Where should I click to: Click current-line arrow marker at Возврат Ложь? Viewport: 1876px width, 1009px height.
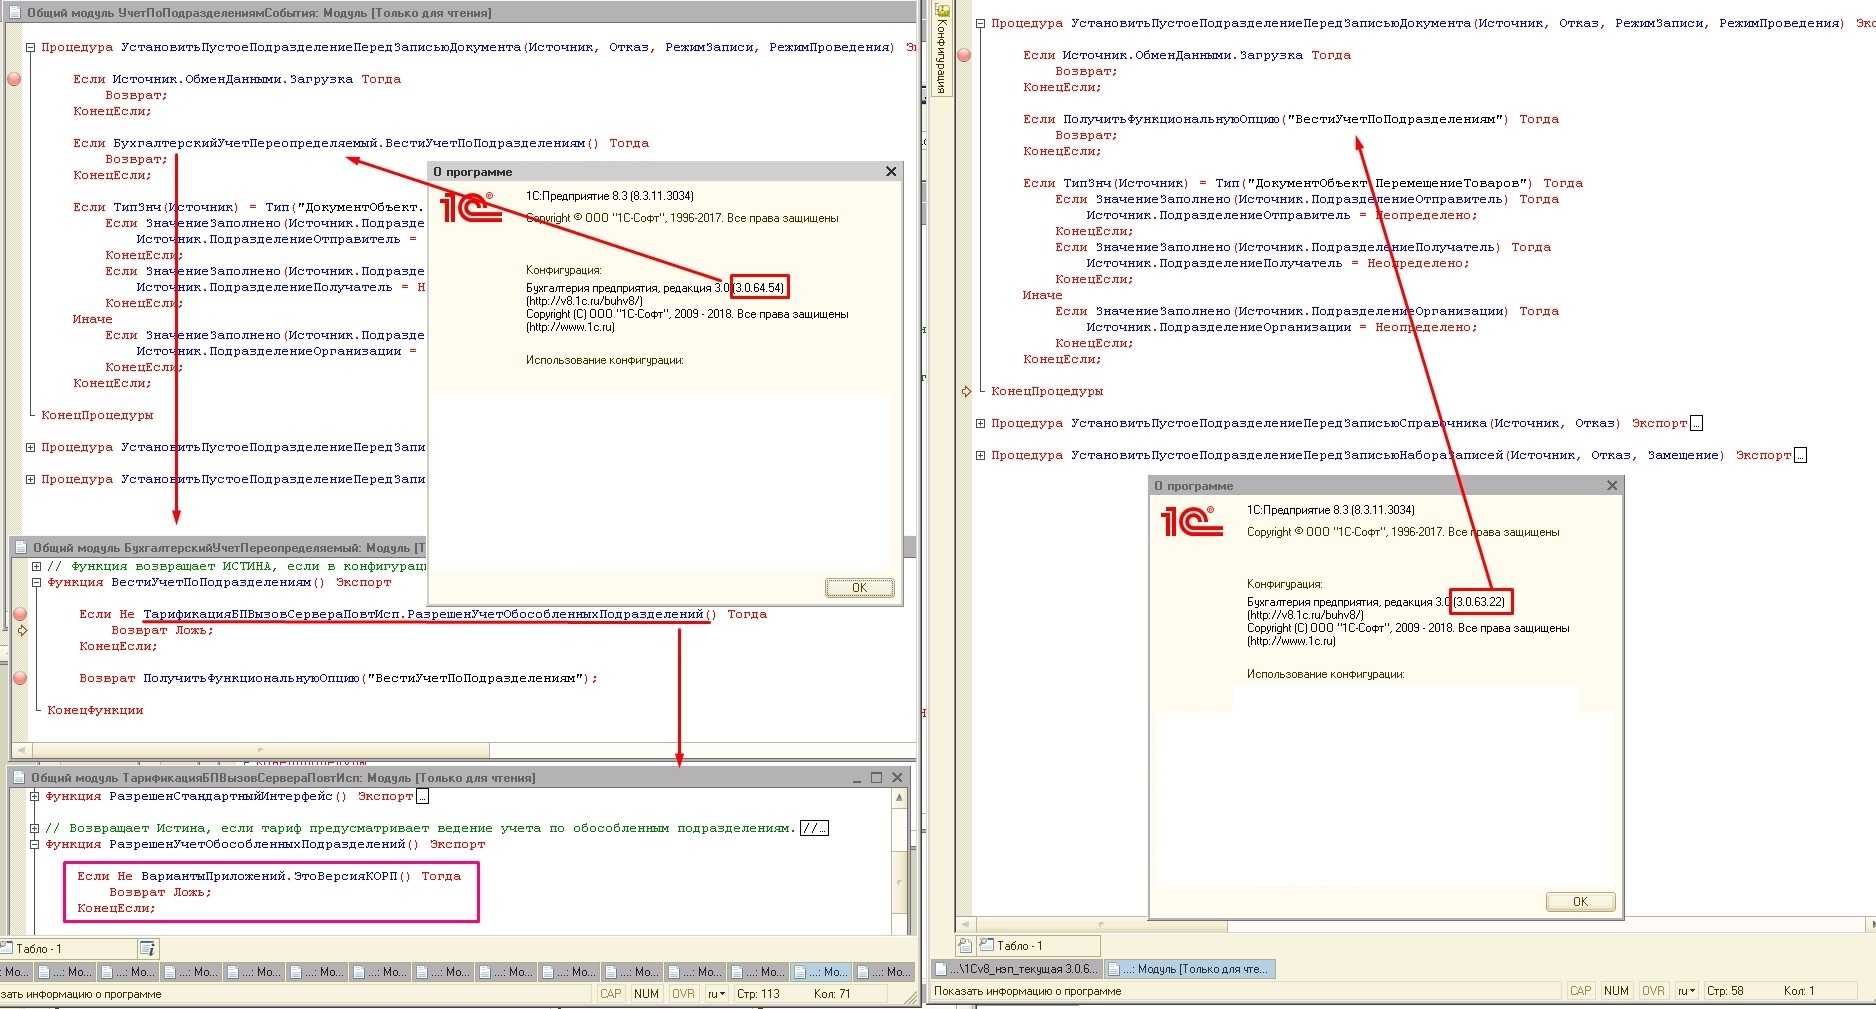click(22, 630)
